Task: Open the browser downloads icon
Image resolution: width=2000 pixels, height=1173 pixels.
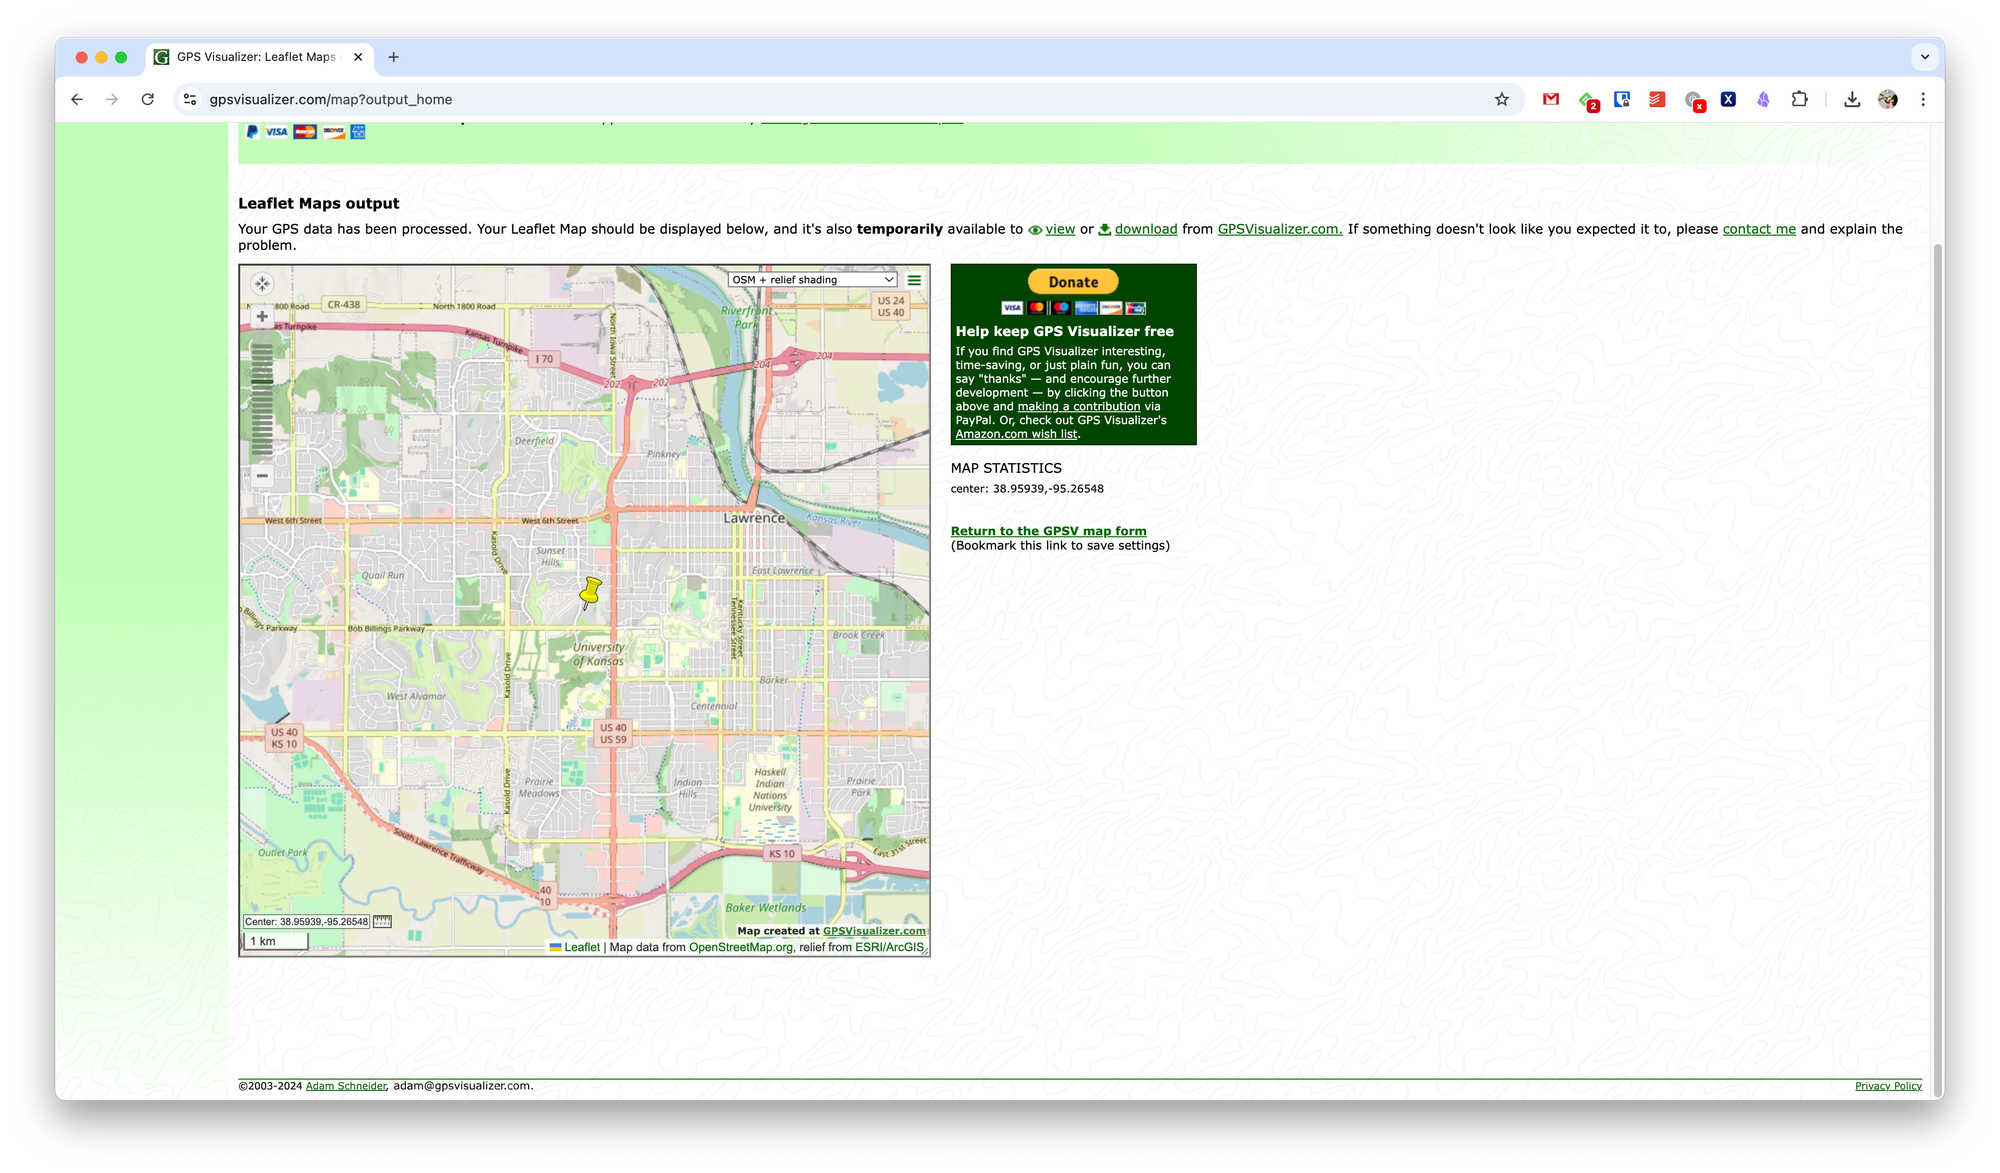Action: tap(1852, 99)
